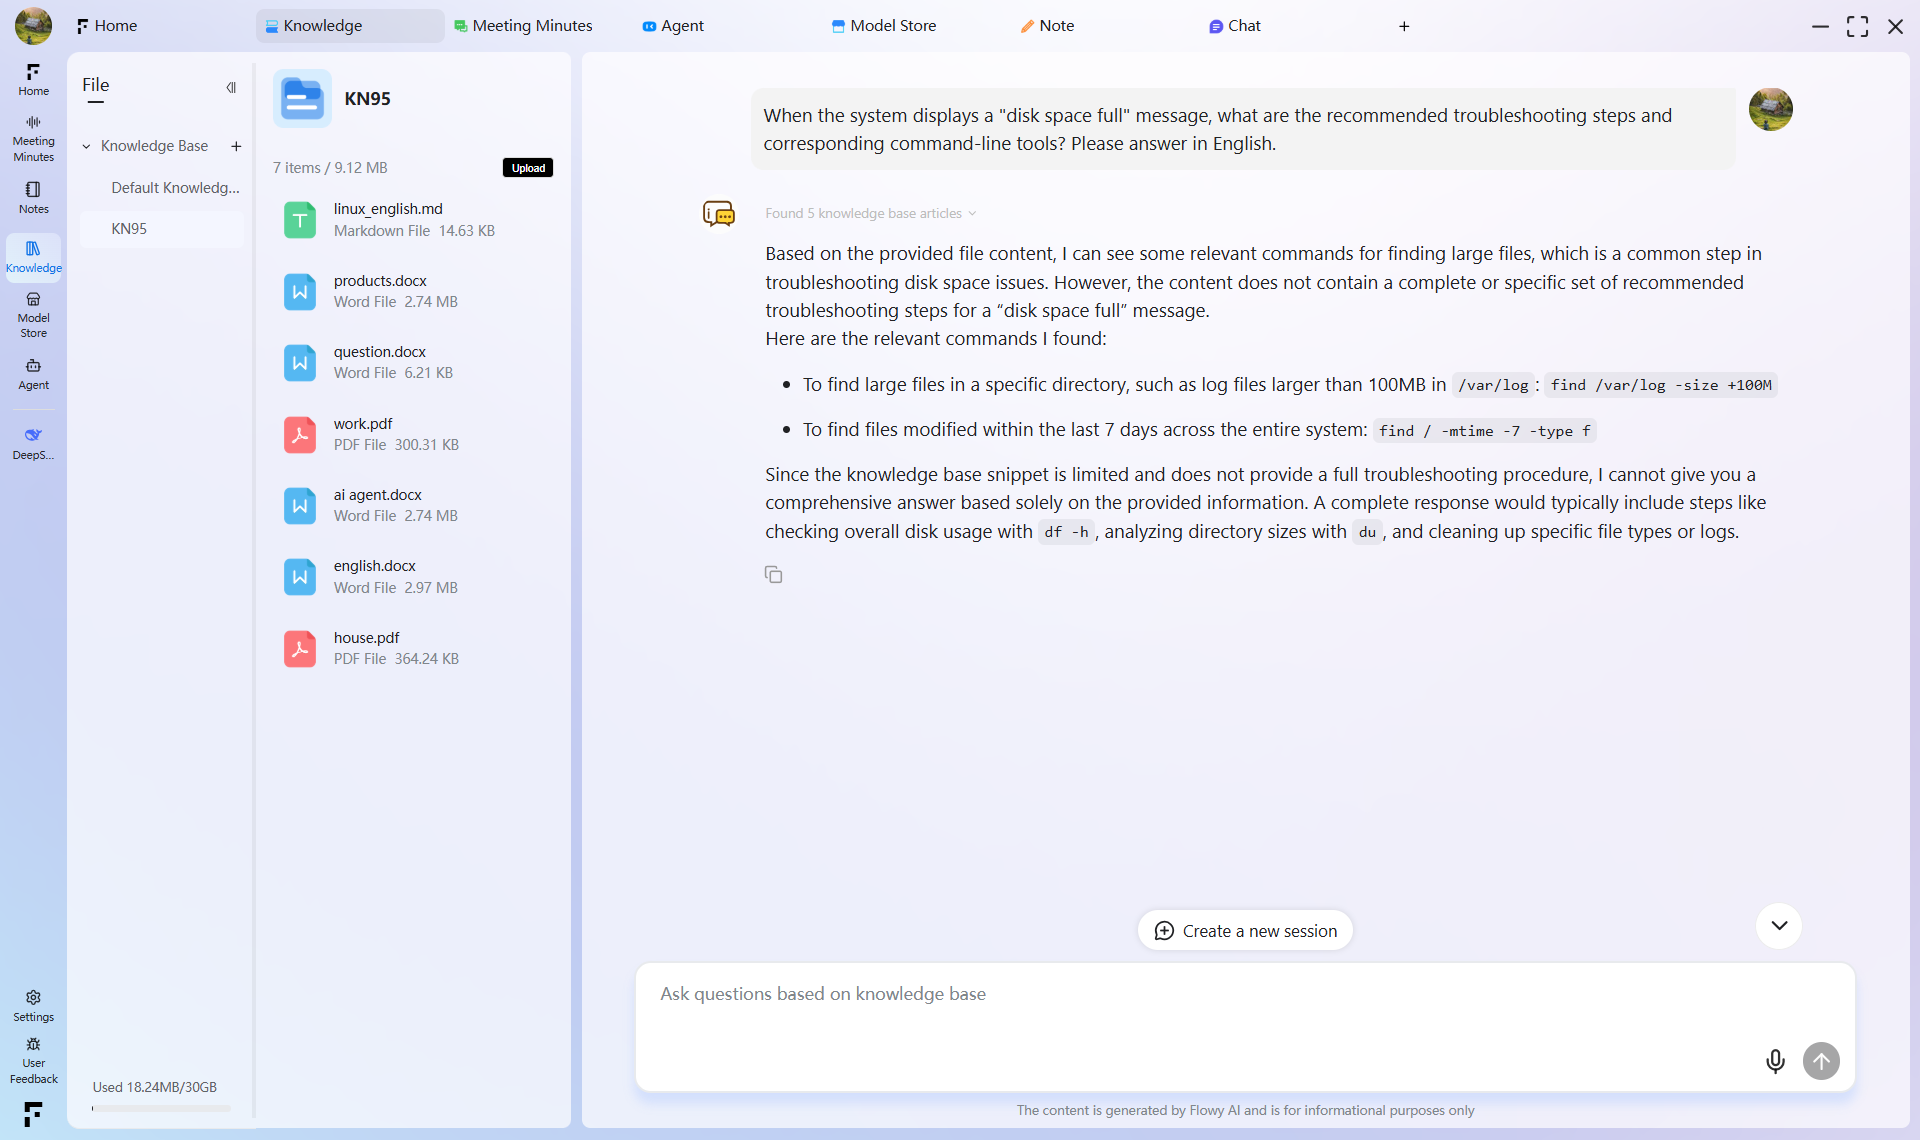The width and height of the screenshot is (1920, 1140).
Task: Create a new session
Action: coord(1245,931)
